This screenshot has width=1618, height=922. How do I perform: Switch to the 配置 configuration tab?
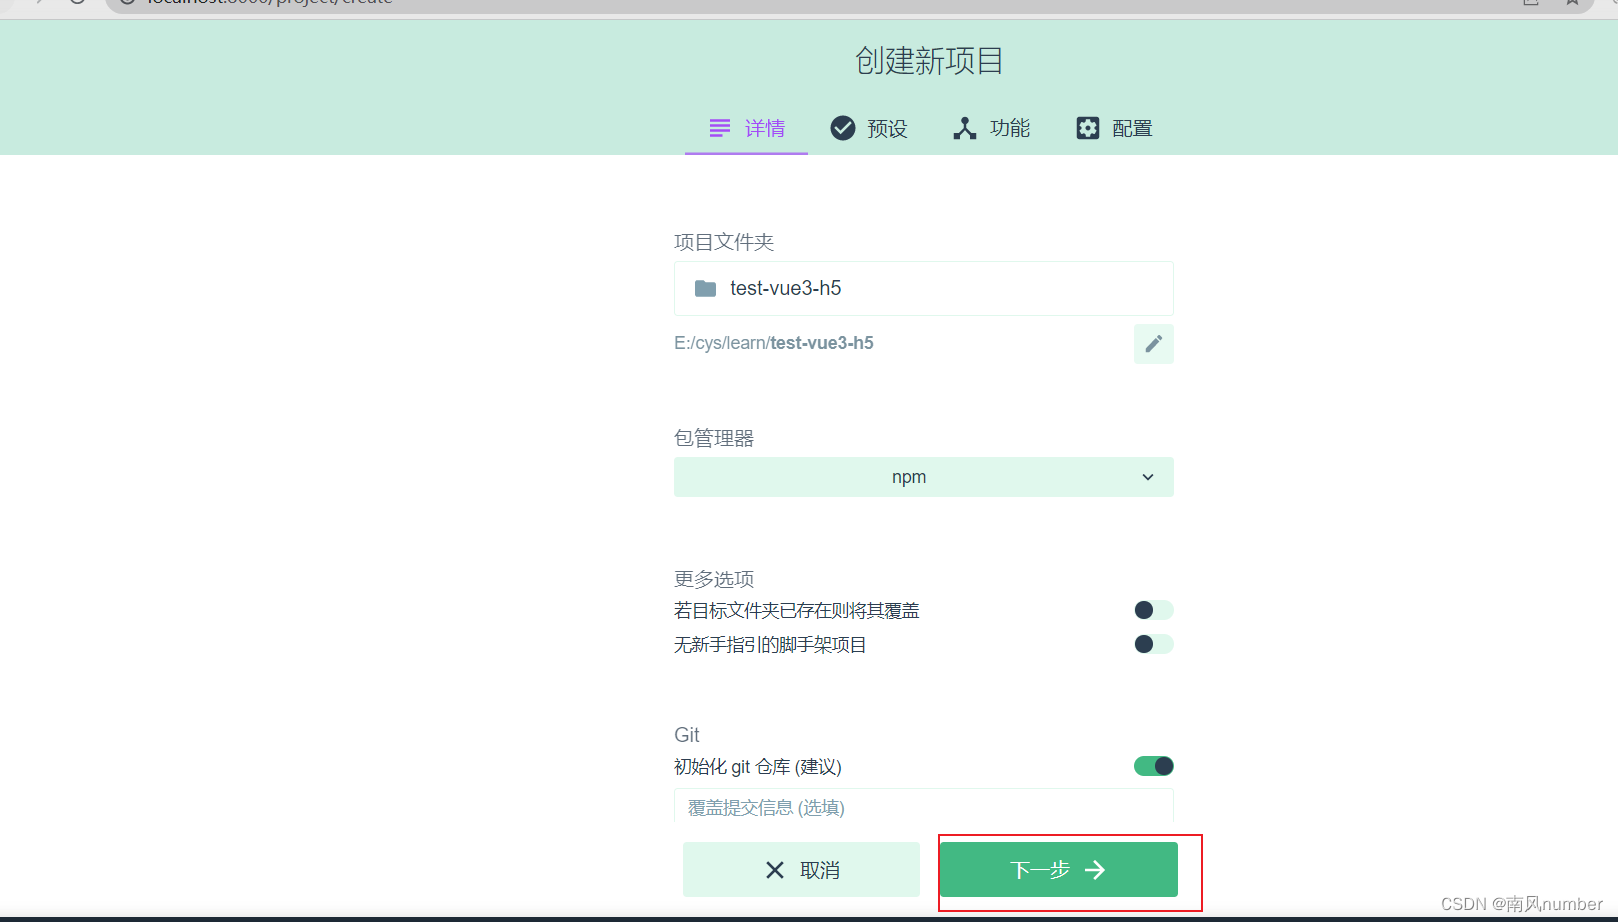click(x=1114, y=128)
